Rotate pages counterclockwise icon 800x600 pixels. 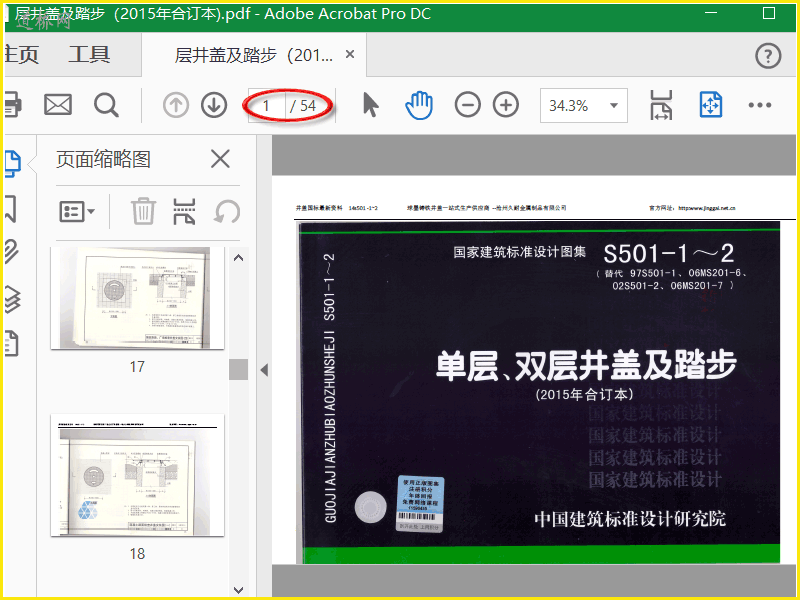[227, 212]
